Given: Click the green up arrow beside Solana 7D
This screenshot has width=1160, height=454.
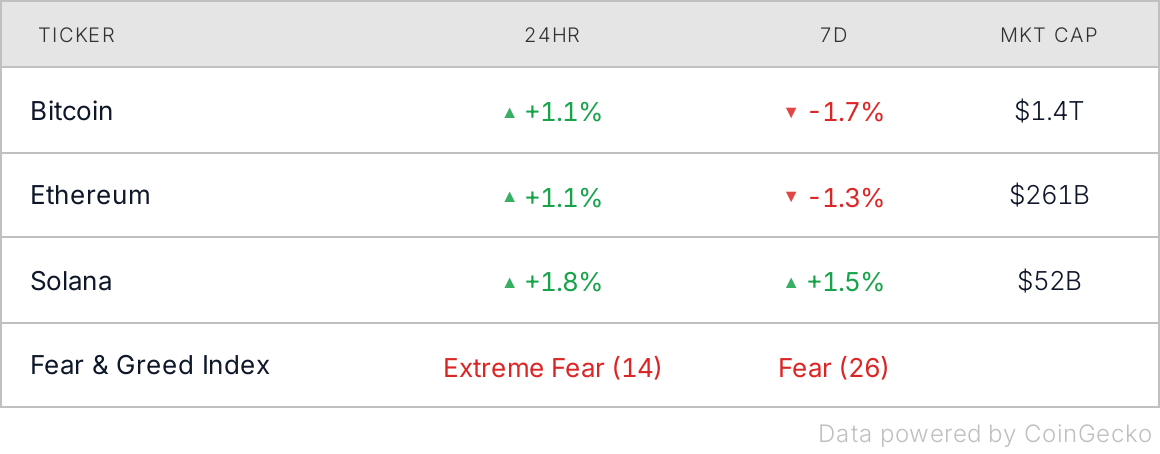Looking at the screenshot, I should coord(790,282).
